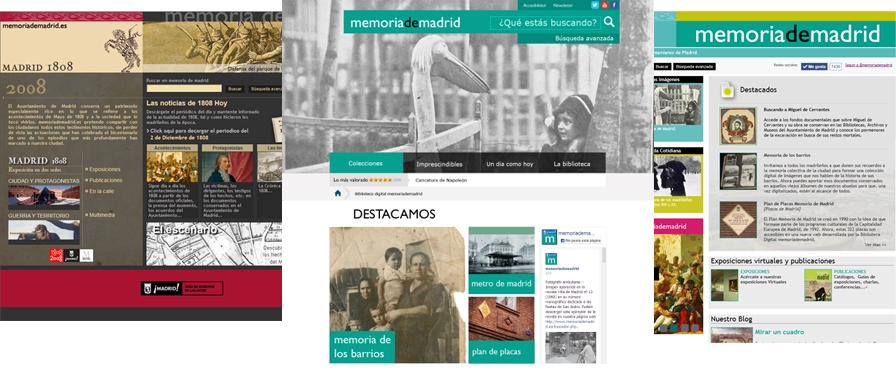The width and height of the screenshot is (896, 371).
Task: Open the plan de placas tile
Action: click(501, 330)
